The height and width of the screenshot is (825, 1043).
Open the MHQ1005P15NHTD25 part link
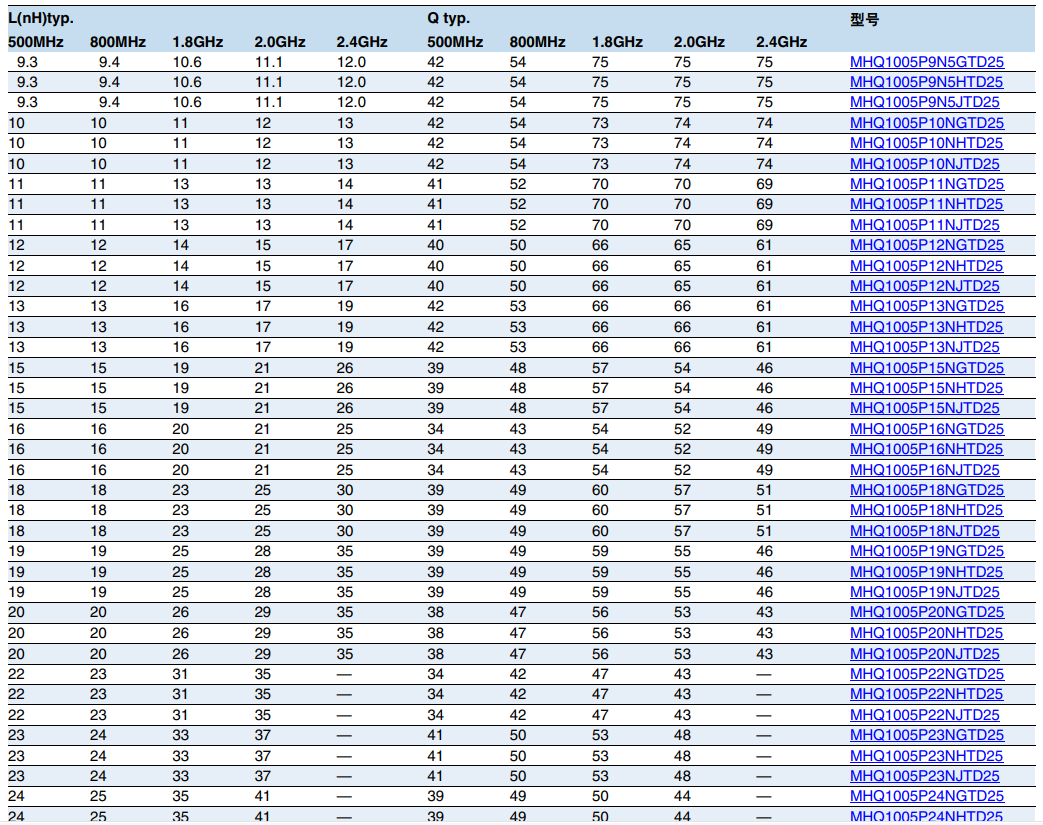[926, 388]
